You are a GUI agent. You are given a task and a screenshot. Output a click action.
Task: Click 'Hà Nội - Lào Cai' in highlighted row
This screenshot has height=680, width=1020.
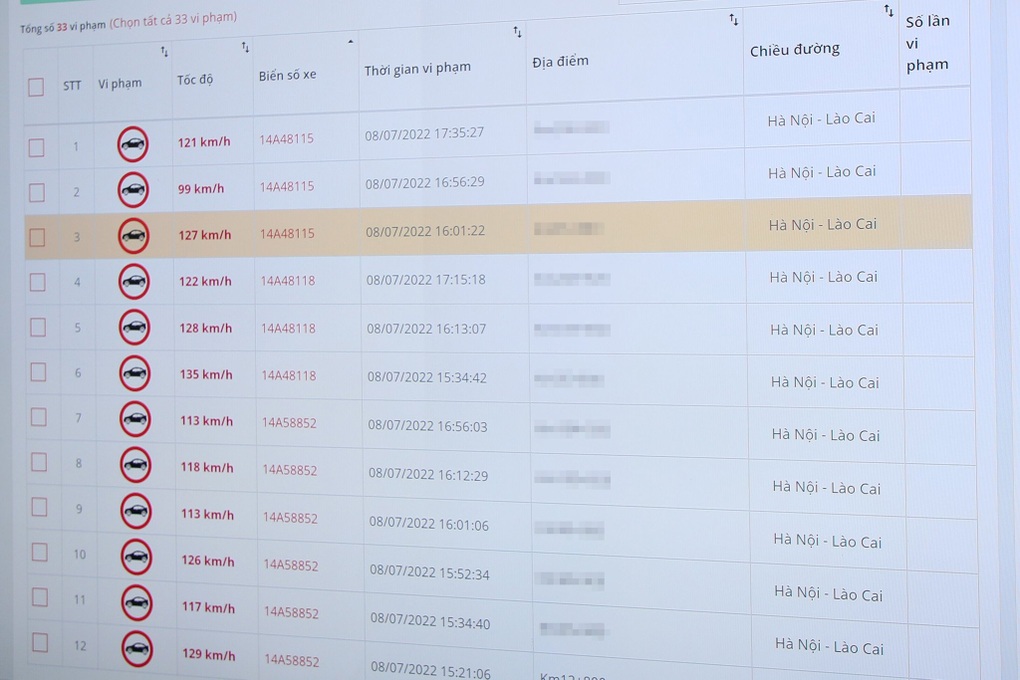[823, 224]
